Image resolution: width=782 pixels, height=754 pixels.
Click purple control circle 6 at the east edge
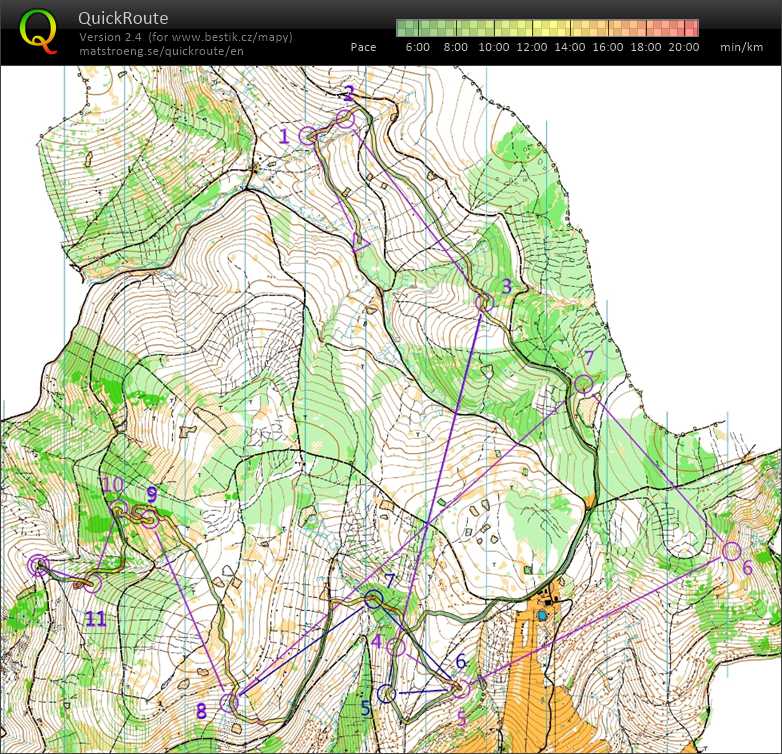click(x=731, y=551)
